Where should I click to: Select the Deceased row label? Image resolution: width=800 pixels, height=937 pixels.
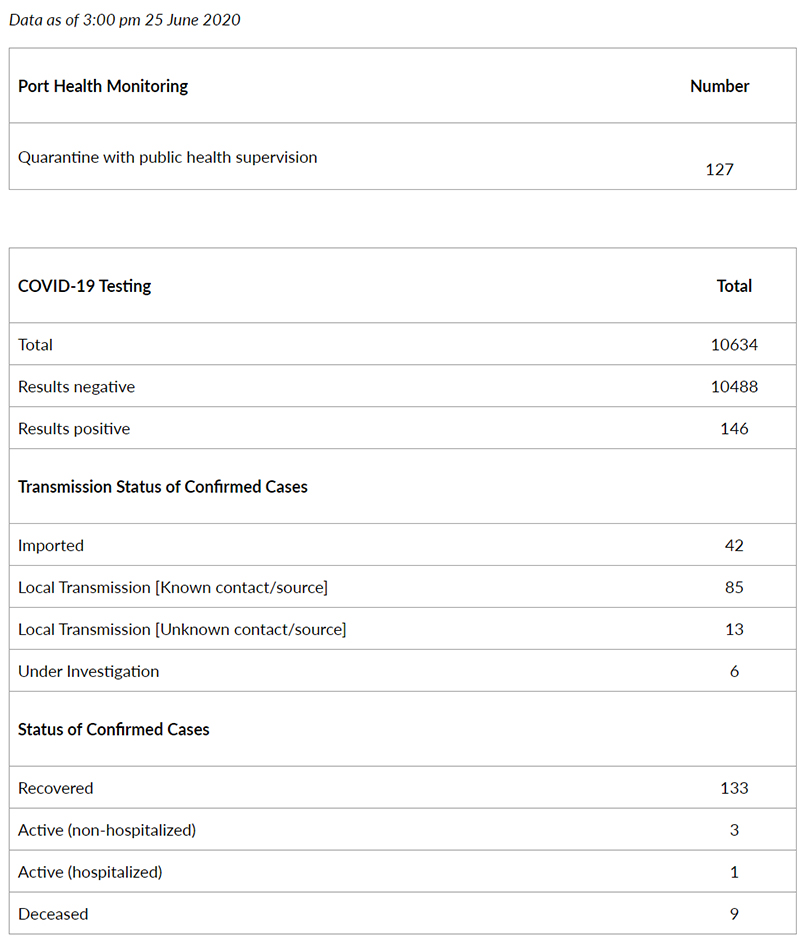click(x=53, y=914)
